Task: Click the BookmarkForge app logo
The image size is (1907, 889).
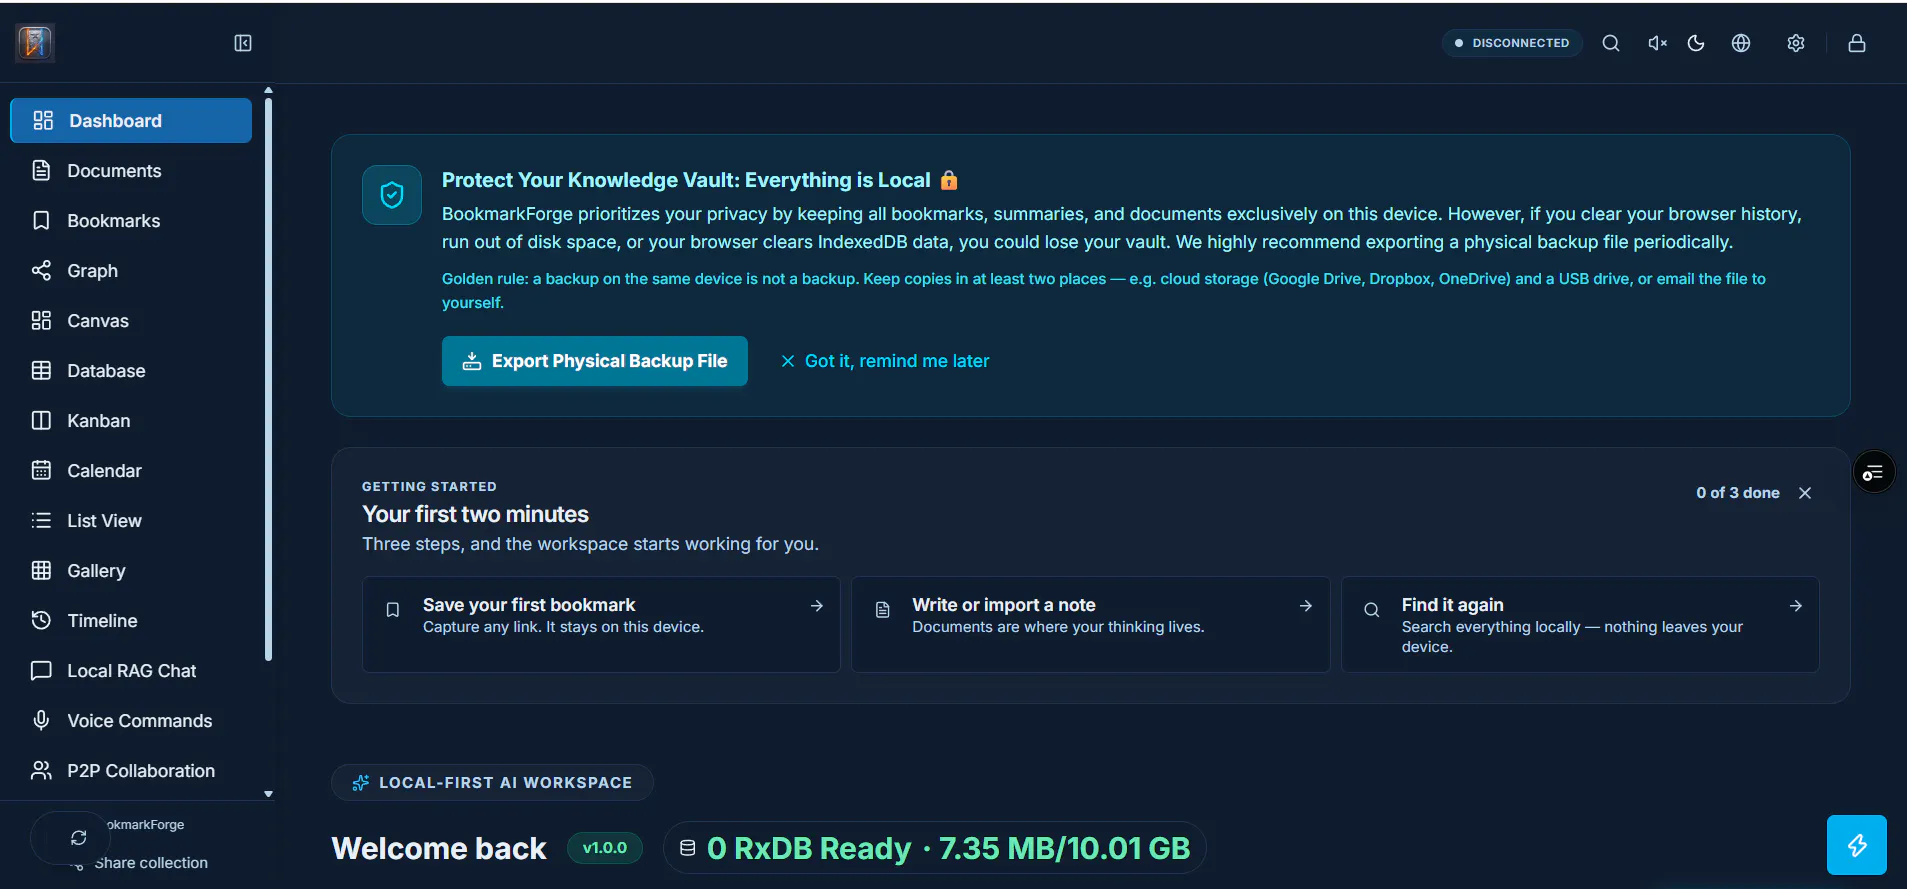Action: 35,43
